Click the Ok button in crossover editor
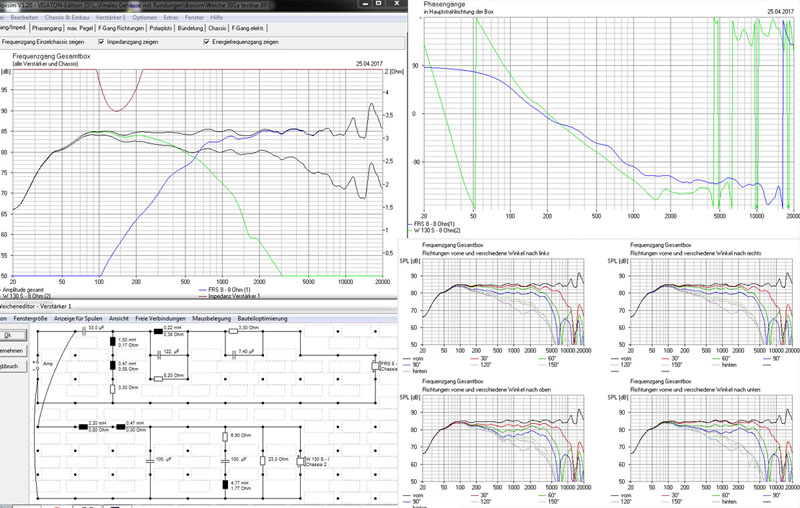The height and width of the screenshot is (508, 800). coord(6,336)
